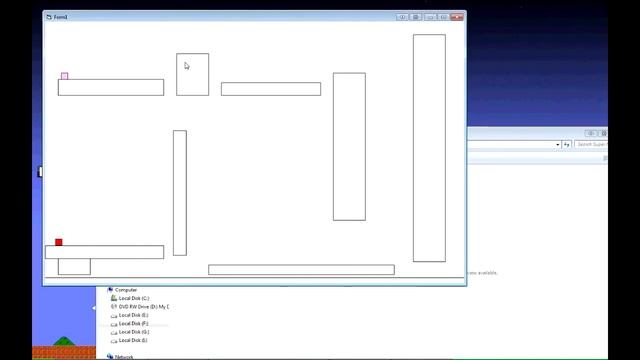Click the pink square sprite in Form1
640x360 pixels.
64,76
